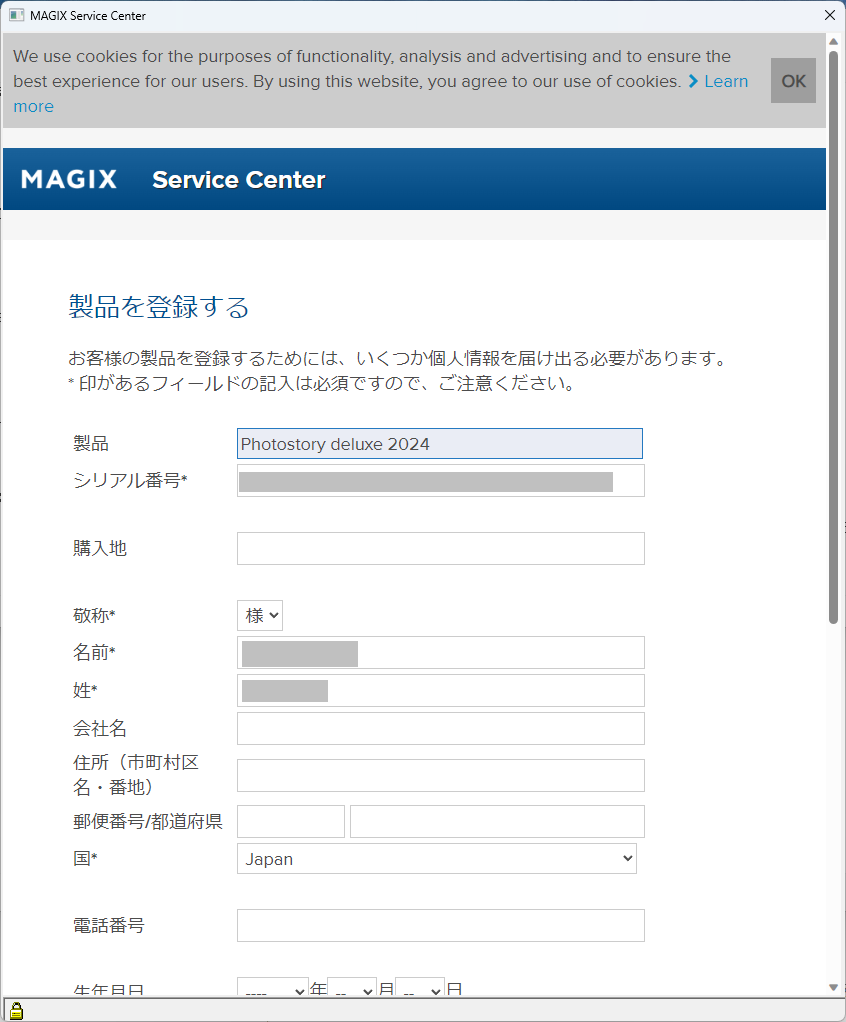The width and height of the screenshot is (846, 1022).
Task: Open the 国 country dropdown showing Japan
Action: [x=437, y=858]
